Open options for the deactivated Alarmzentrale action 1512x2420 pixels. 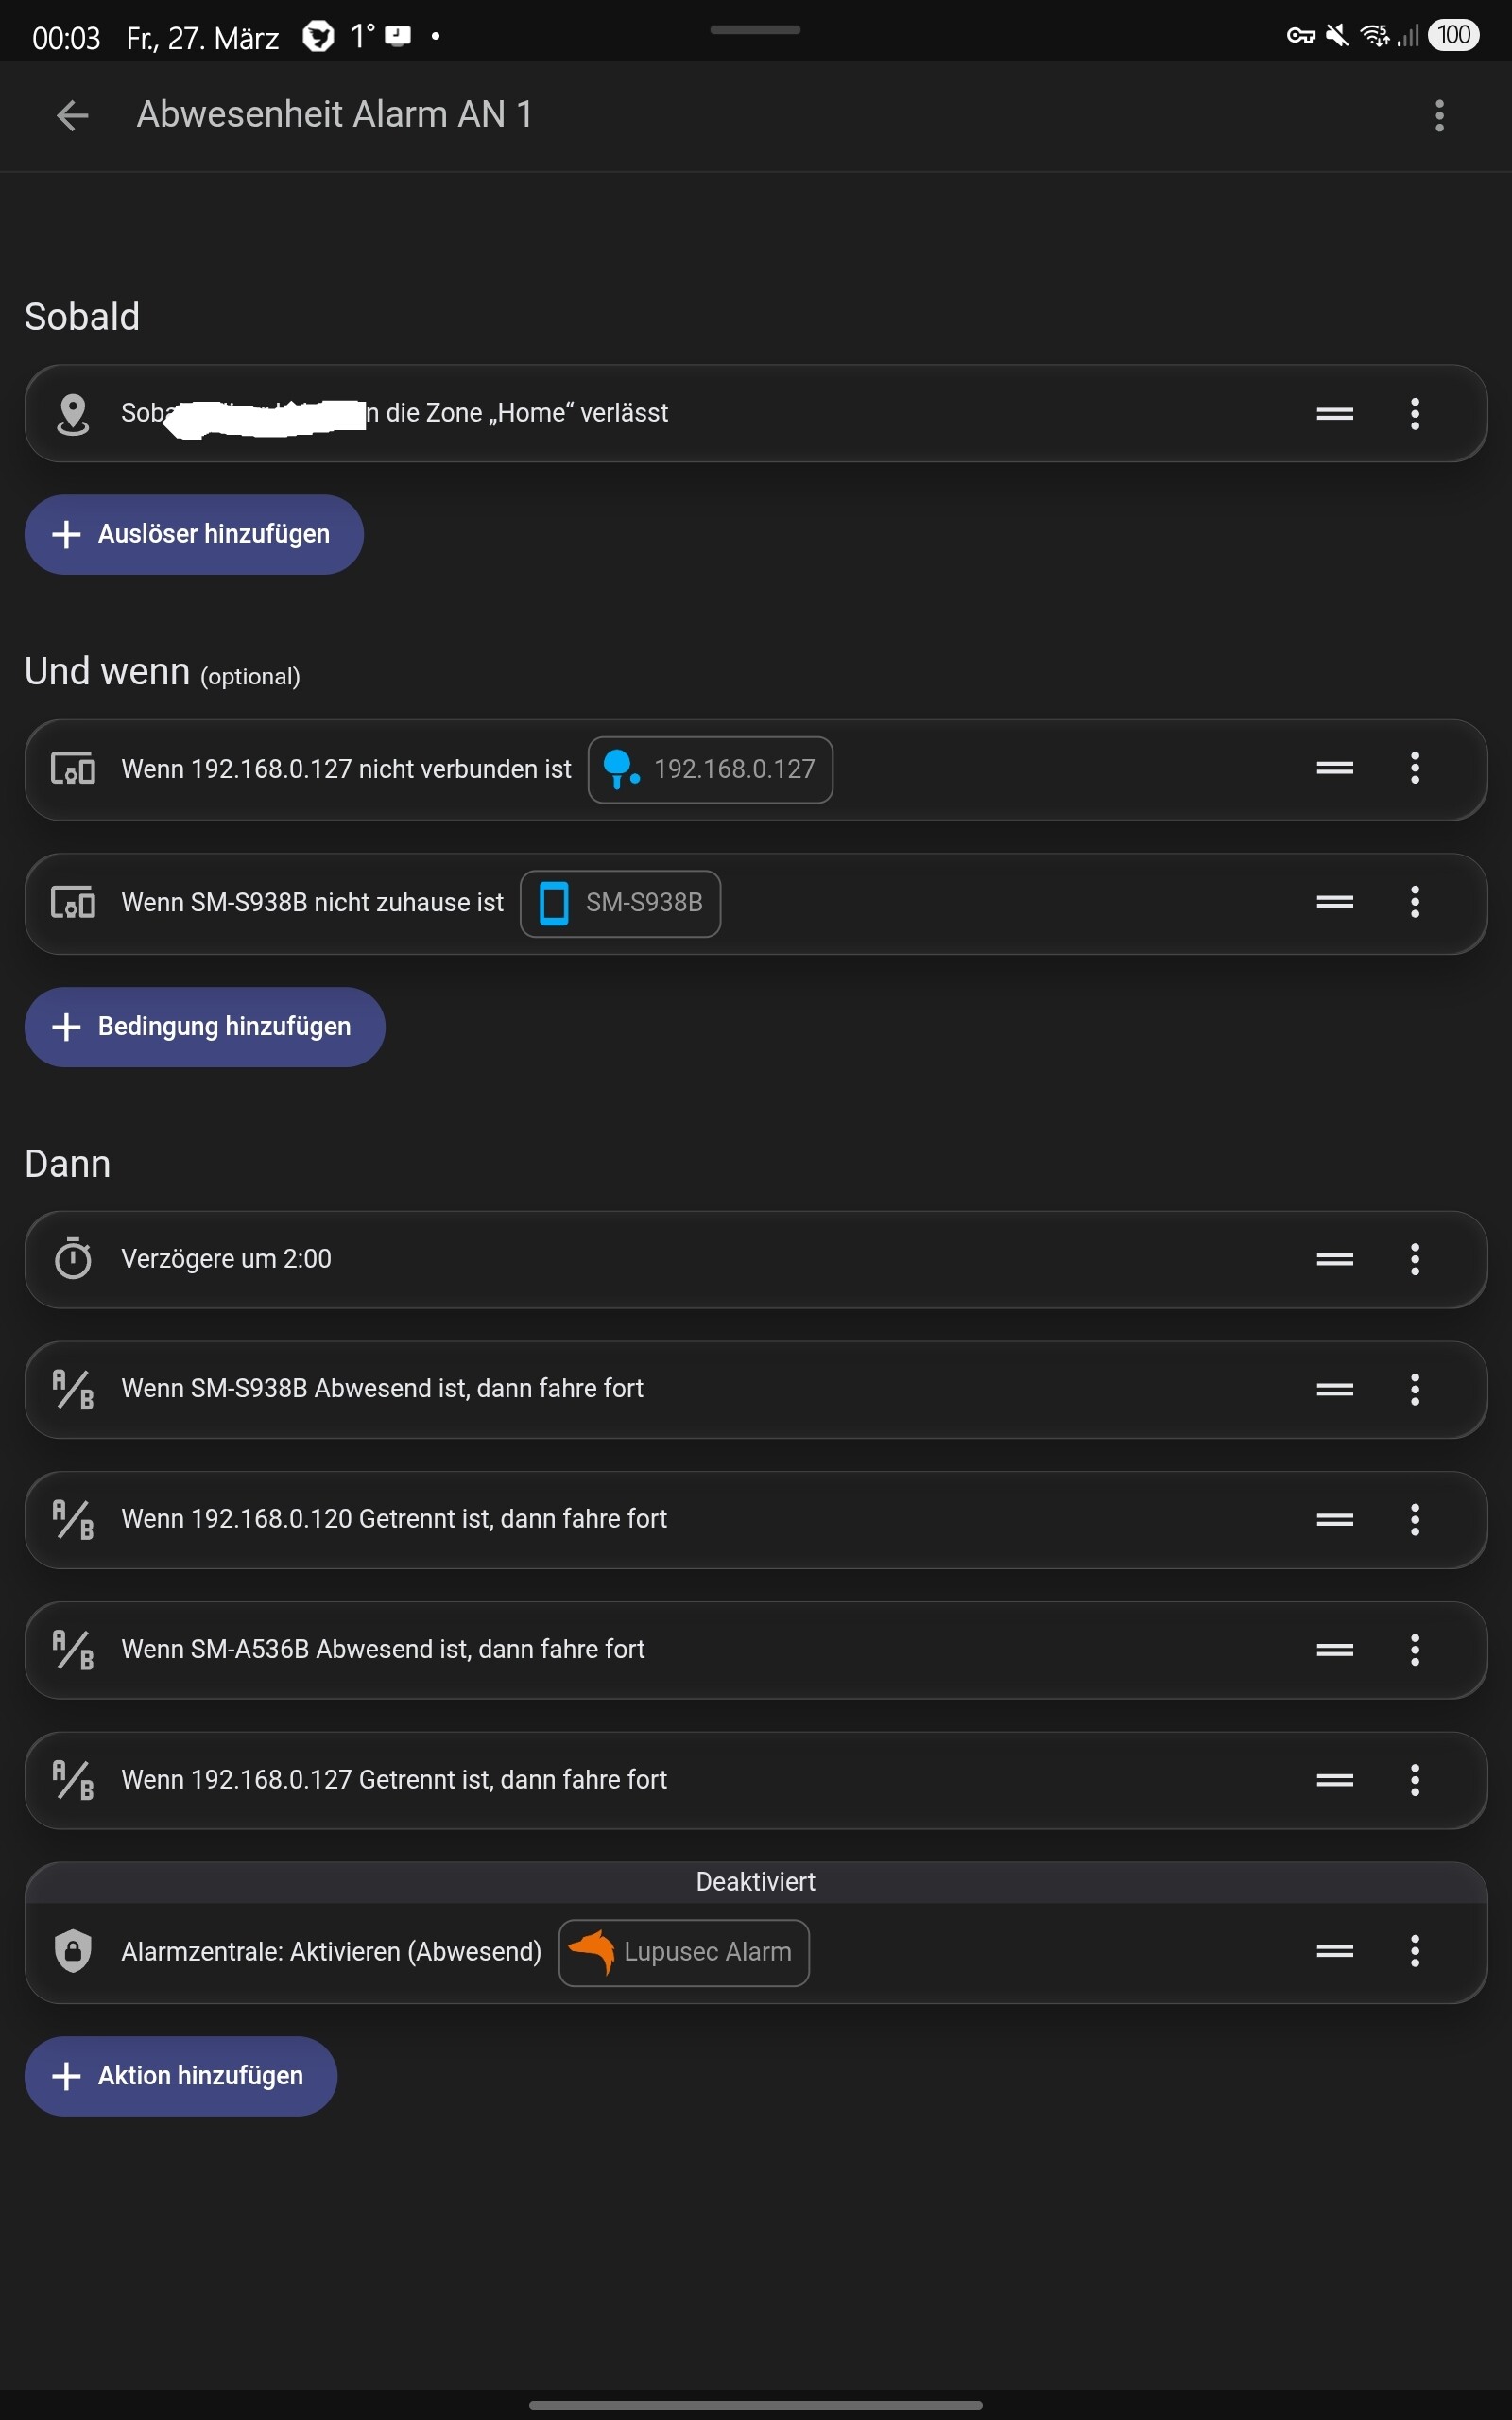point(1414,1951)
